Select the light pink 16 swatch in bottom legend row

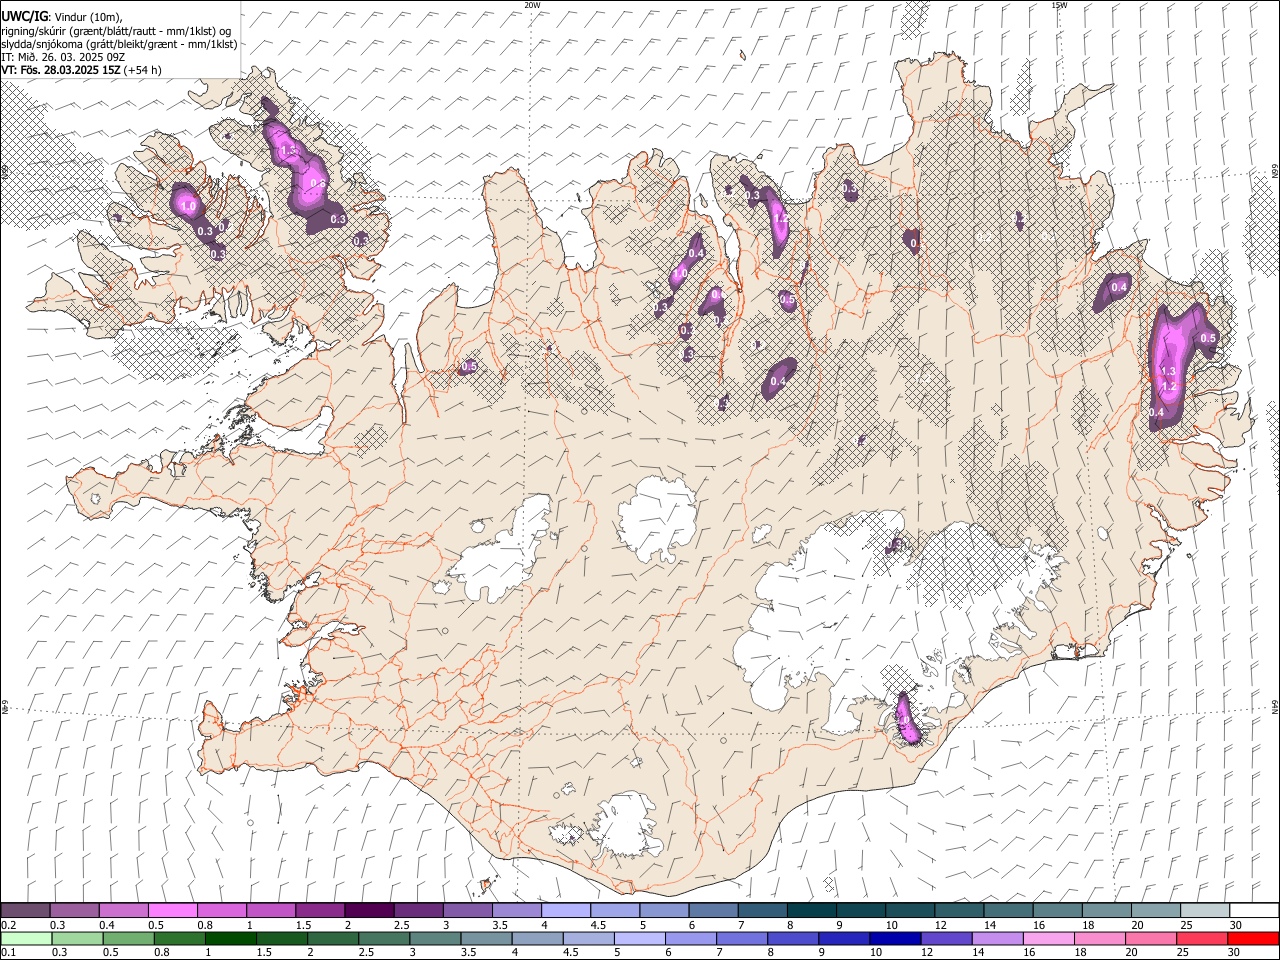(1049, 938)
